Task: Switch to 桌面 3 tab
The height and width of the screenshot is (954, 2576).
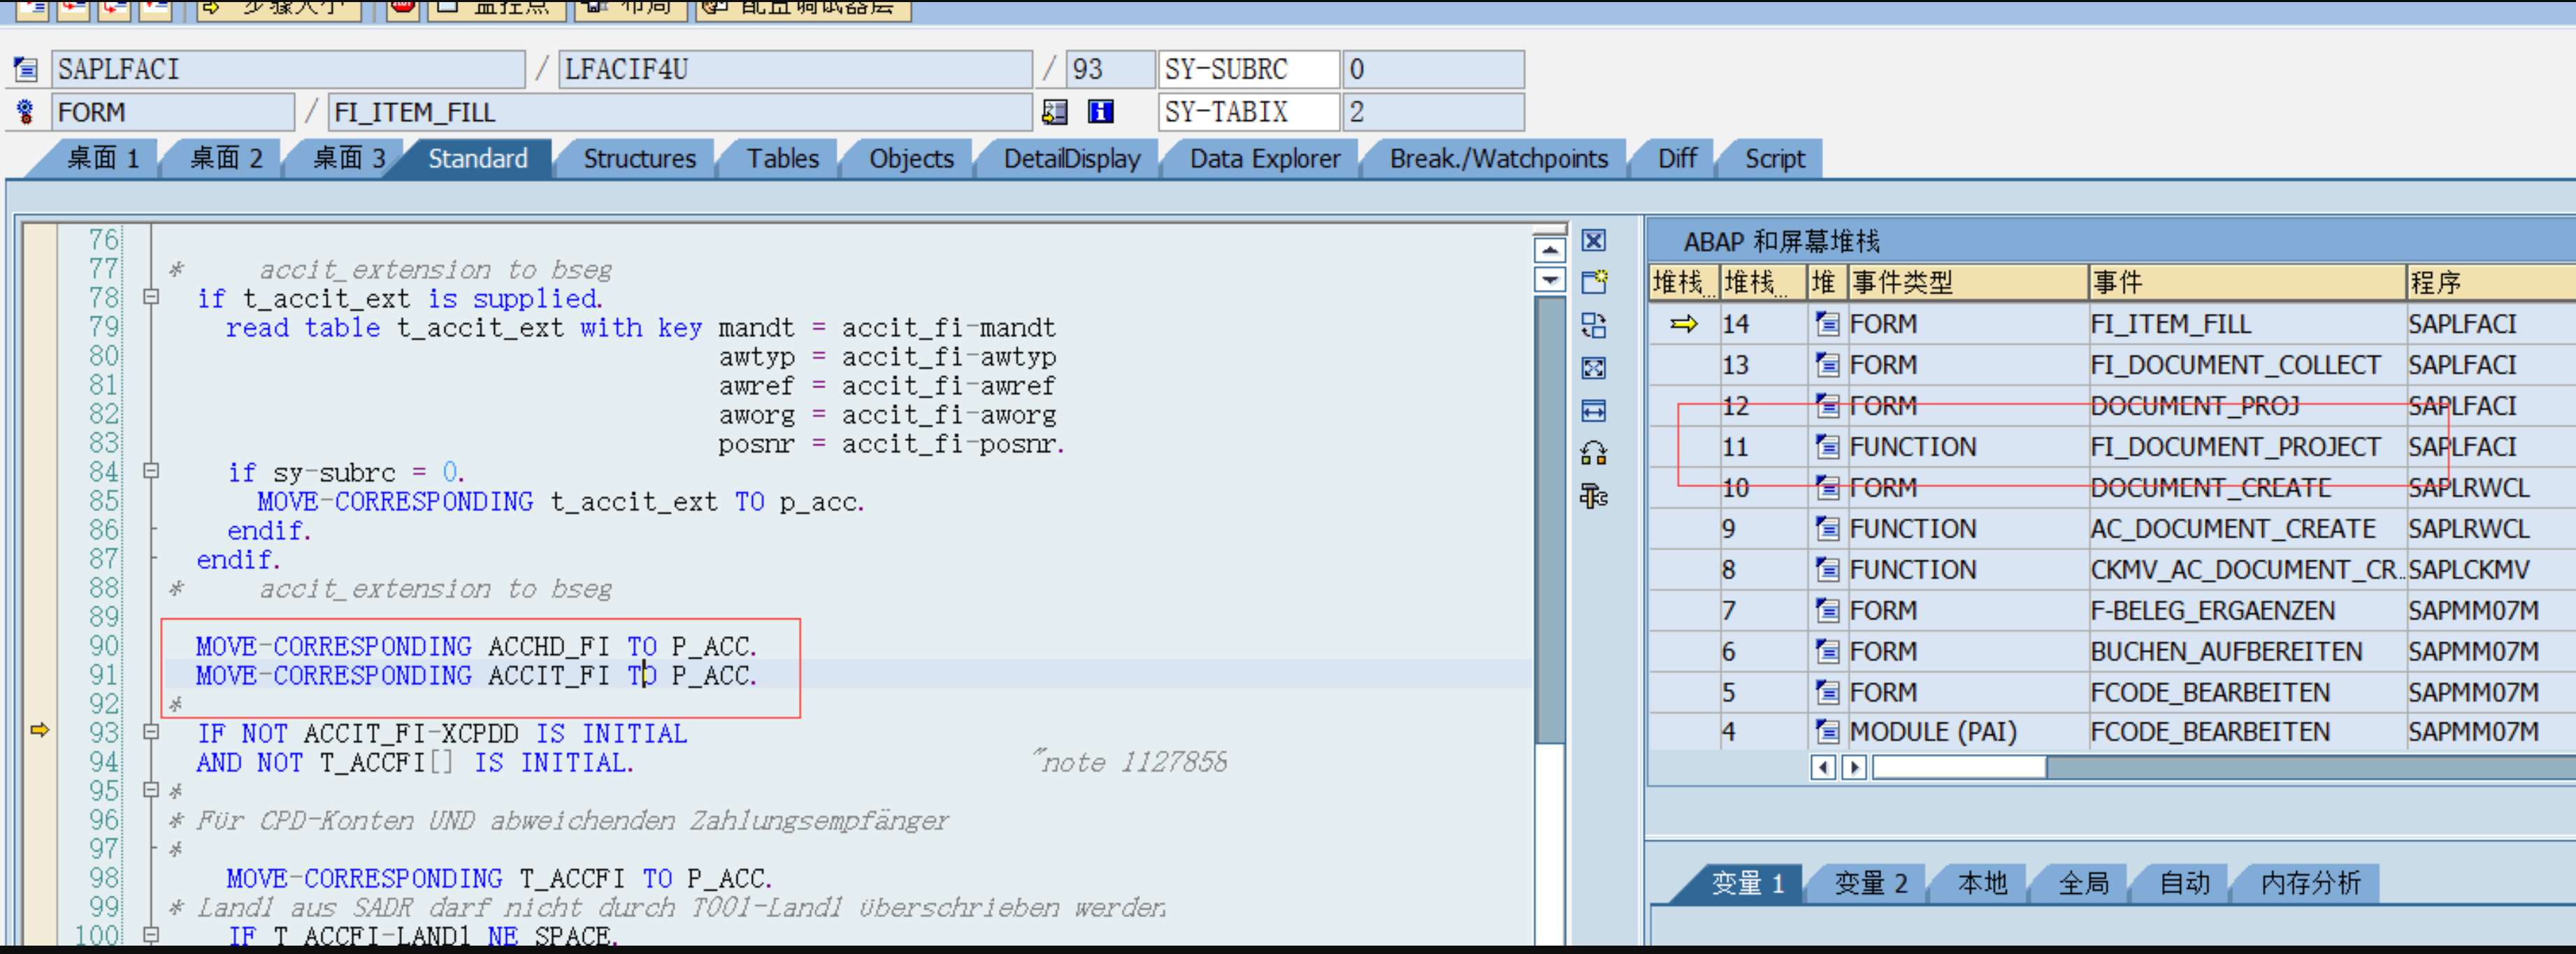Action: [x=349, y=159]
